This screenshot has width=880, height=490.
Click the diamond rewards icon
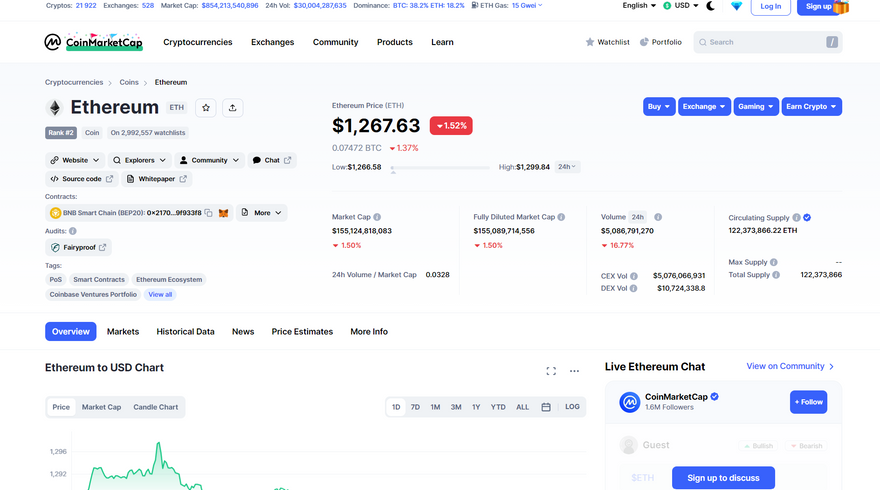[737, 6]
